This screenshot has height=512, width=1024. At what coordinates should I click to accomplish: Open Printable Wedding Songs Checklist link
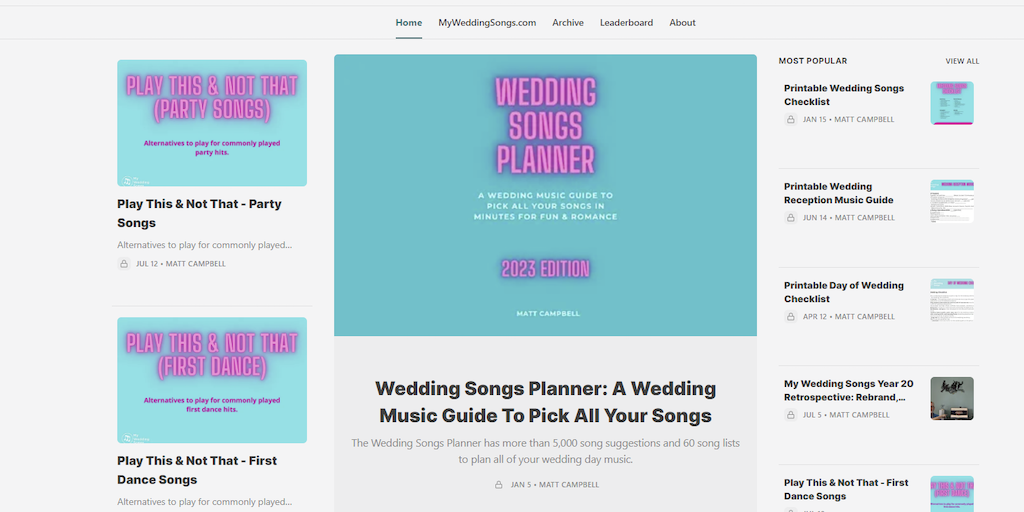[x=843, y=95]
